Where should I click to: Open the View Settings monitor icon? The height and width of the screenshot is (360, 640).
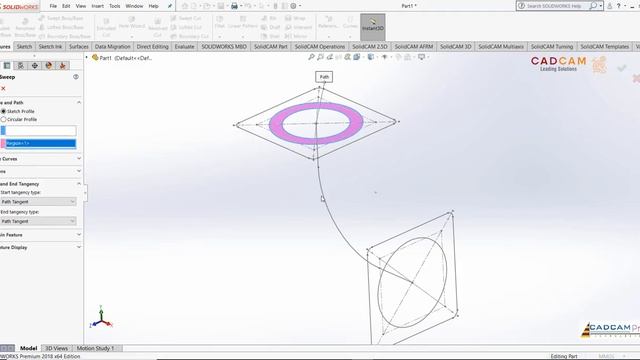(x=421, y=57)
